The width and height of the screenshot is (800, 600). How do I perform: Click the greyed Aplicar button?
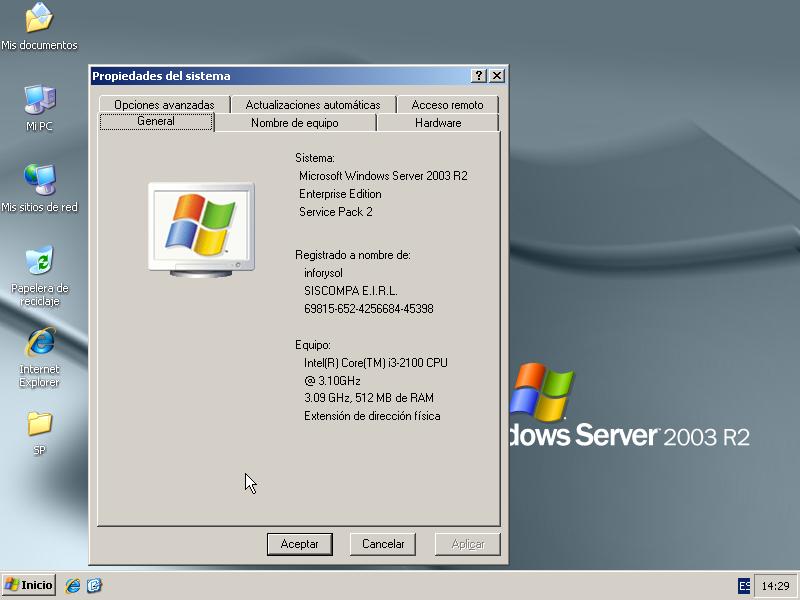click(x=467, y=544)
